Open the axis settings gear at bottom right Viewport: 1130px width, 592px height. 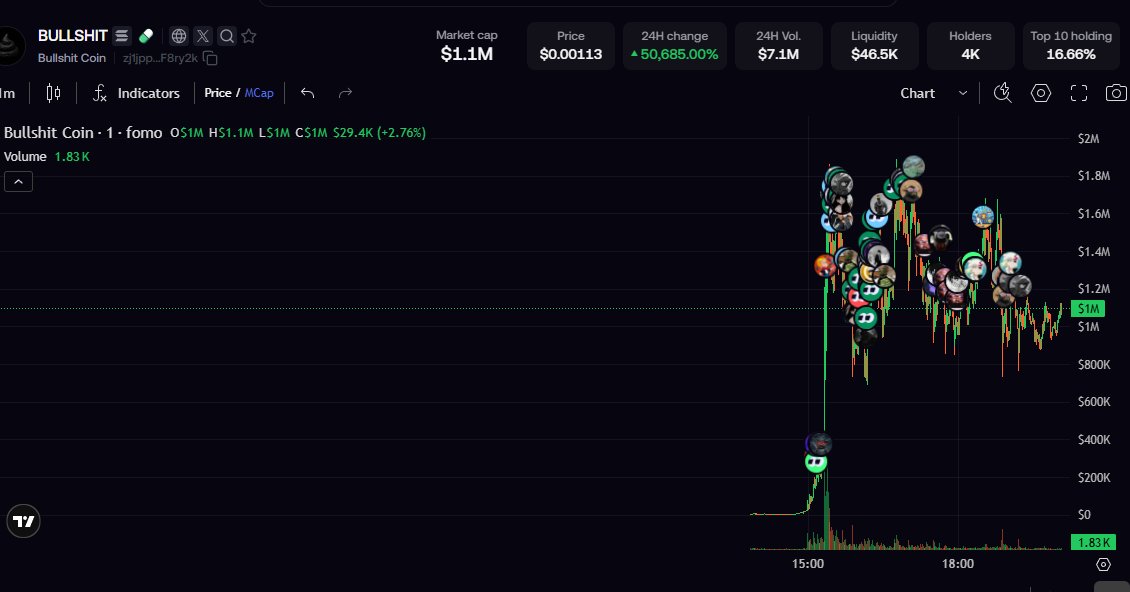tap(1103, 565)
